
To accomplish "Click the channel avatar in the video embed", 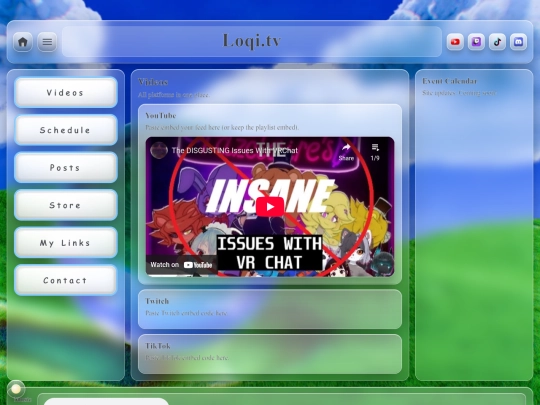I will tap(159, 150).
